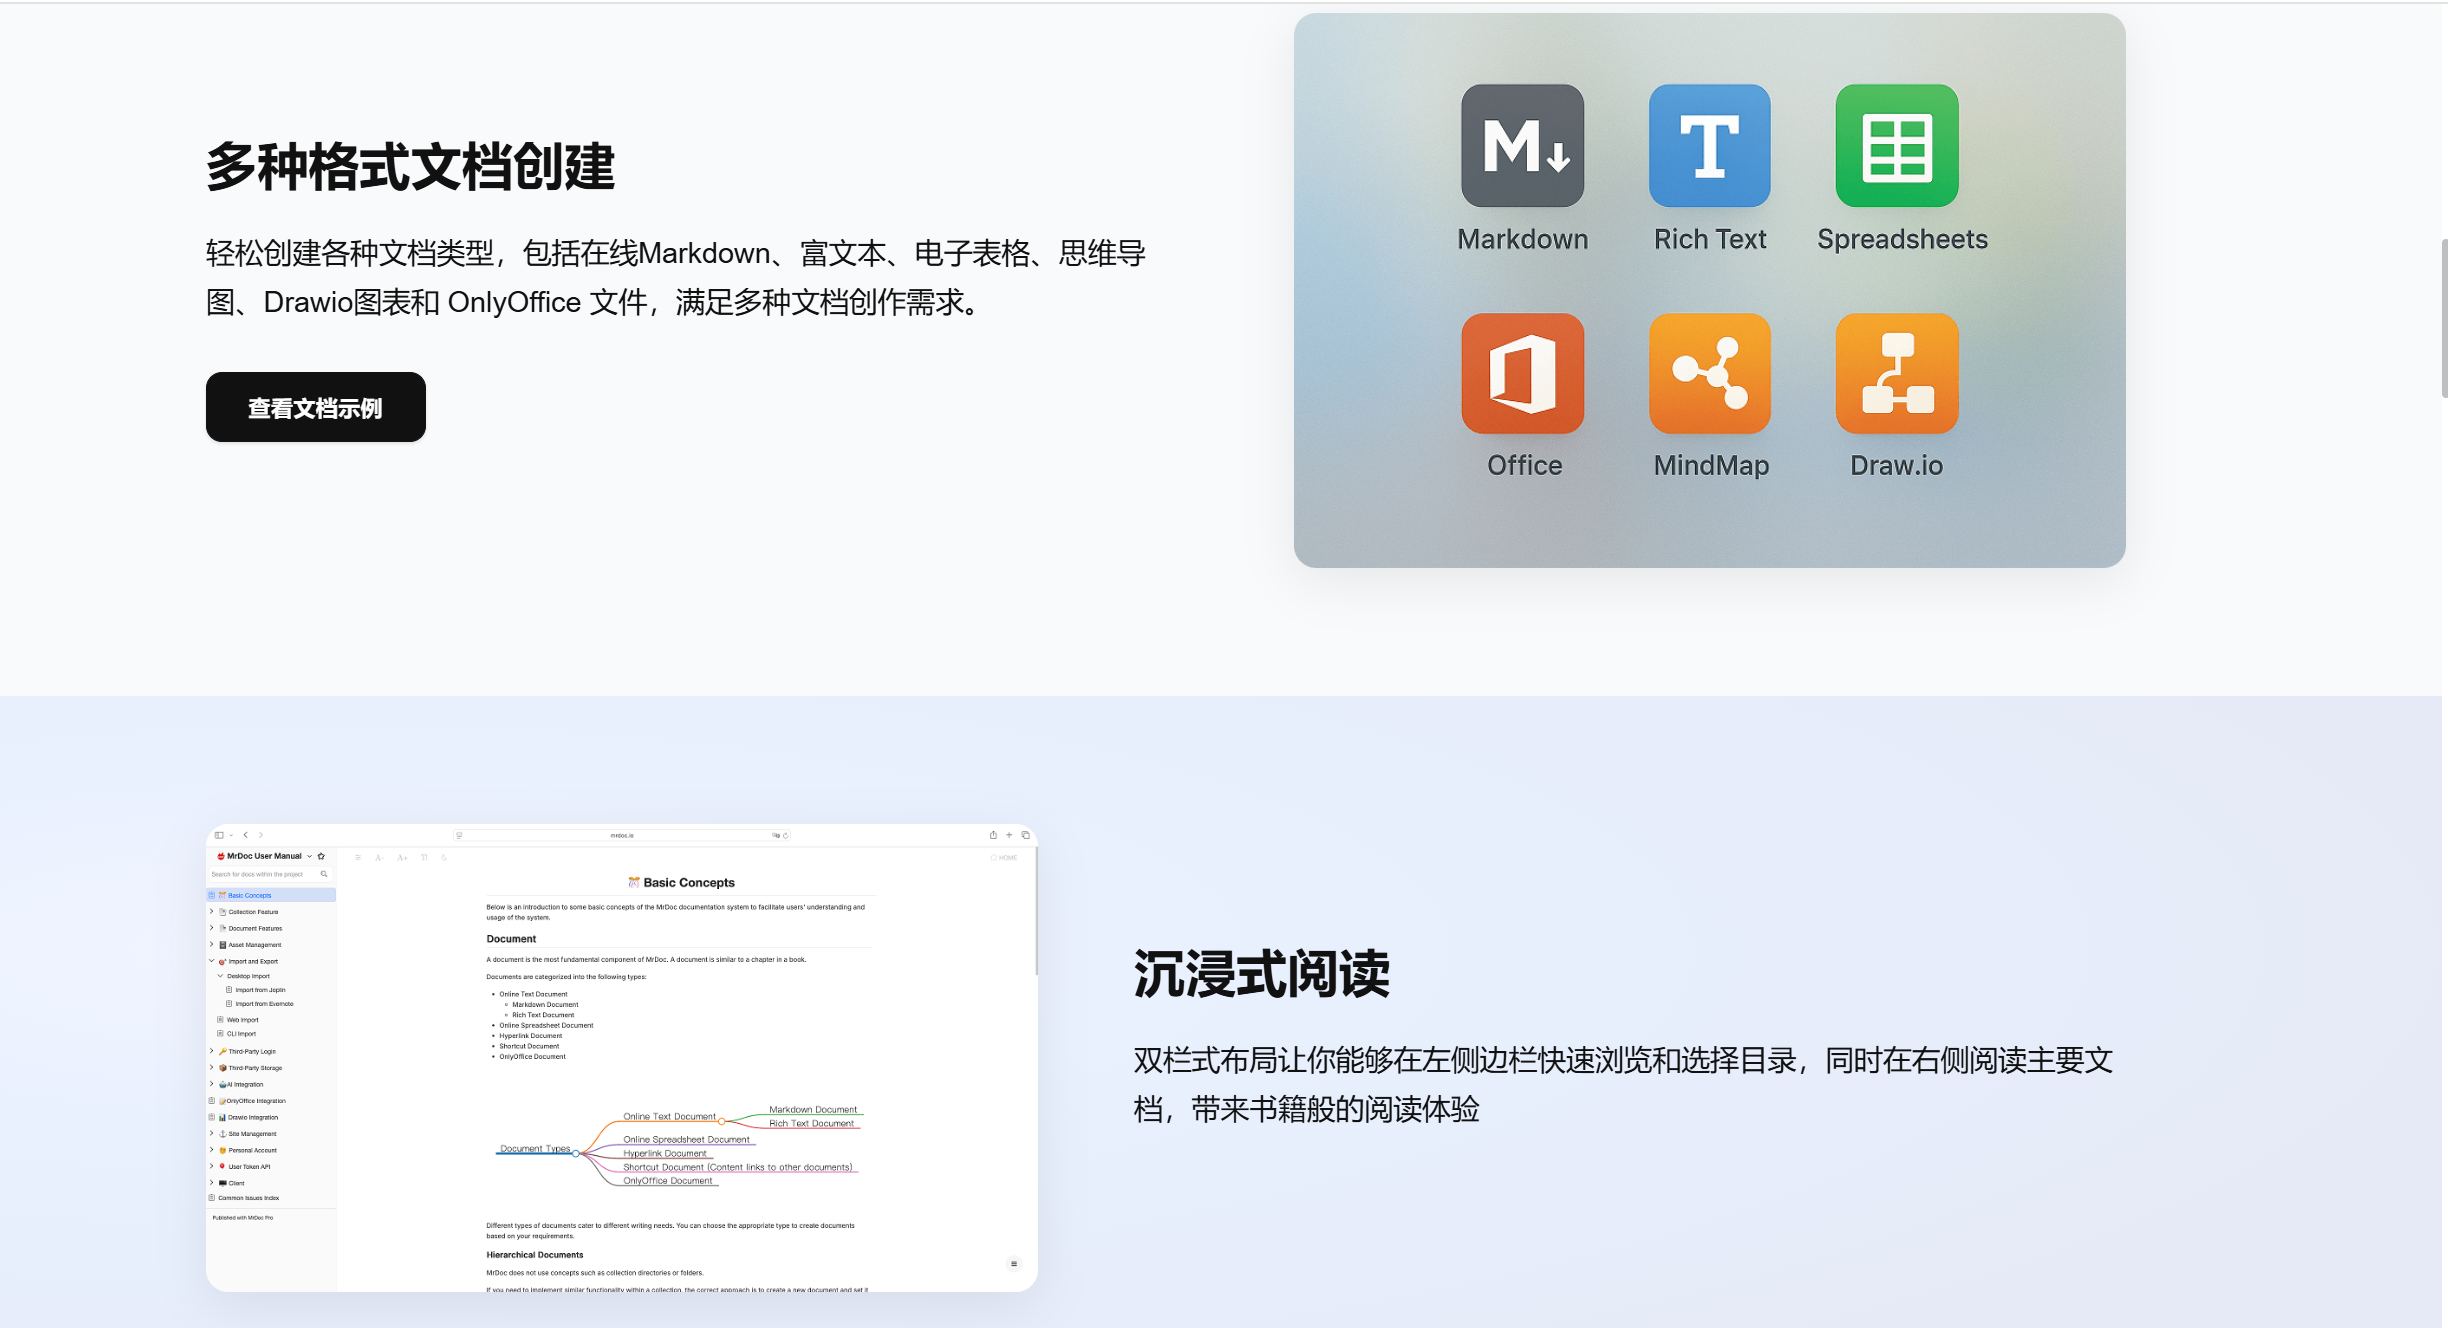Click the round floating menu button in doc preview
The image size is (2448, 1328).
pyautogui.click(x=1013, y=1264)
